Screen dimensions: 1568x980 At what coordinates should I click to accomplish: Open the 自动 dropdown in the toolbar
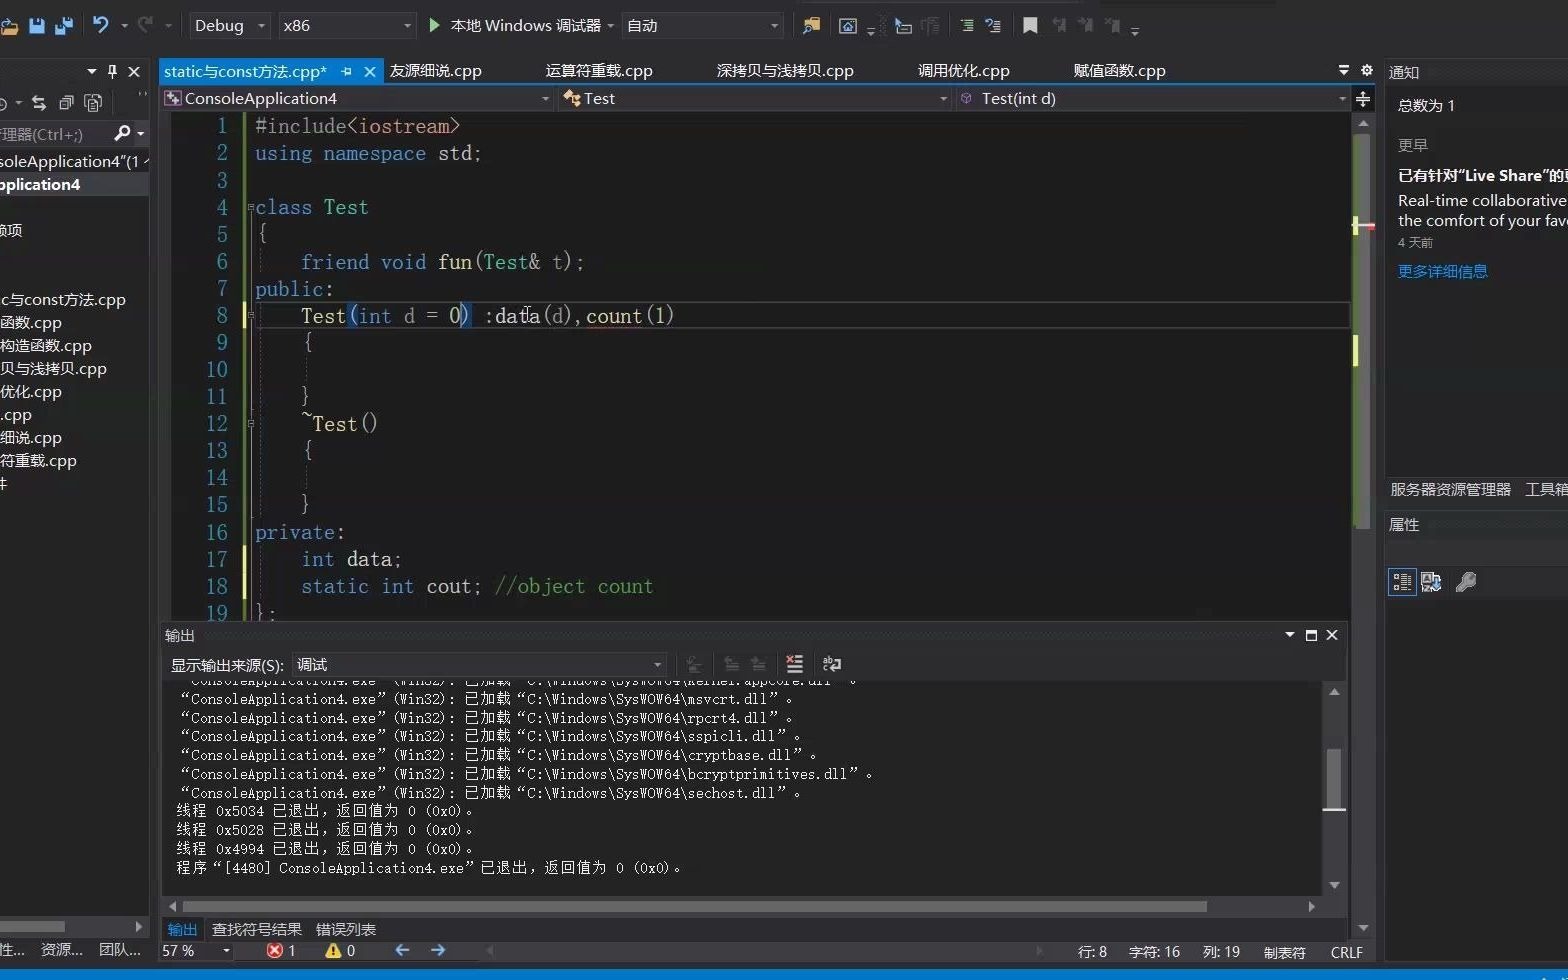point(702,25)
